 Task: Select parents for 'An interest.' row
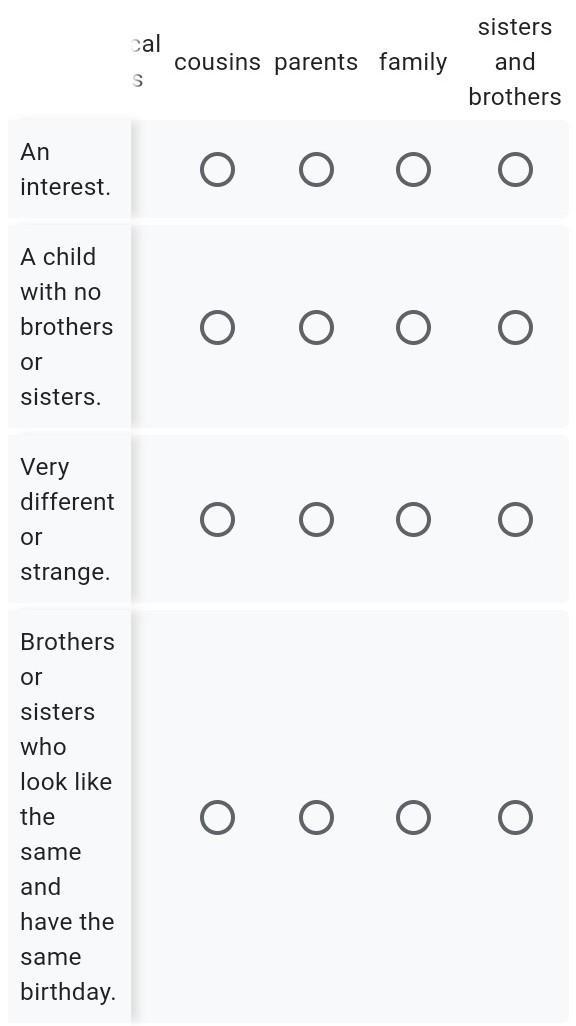(316, 170)
